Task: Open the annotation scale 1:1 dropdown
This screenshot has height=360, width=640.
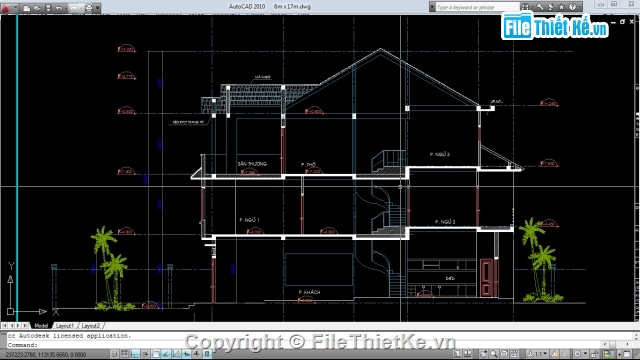Action: point(538,354)
